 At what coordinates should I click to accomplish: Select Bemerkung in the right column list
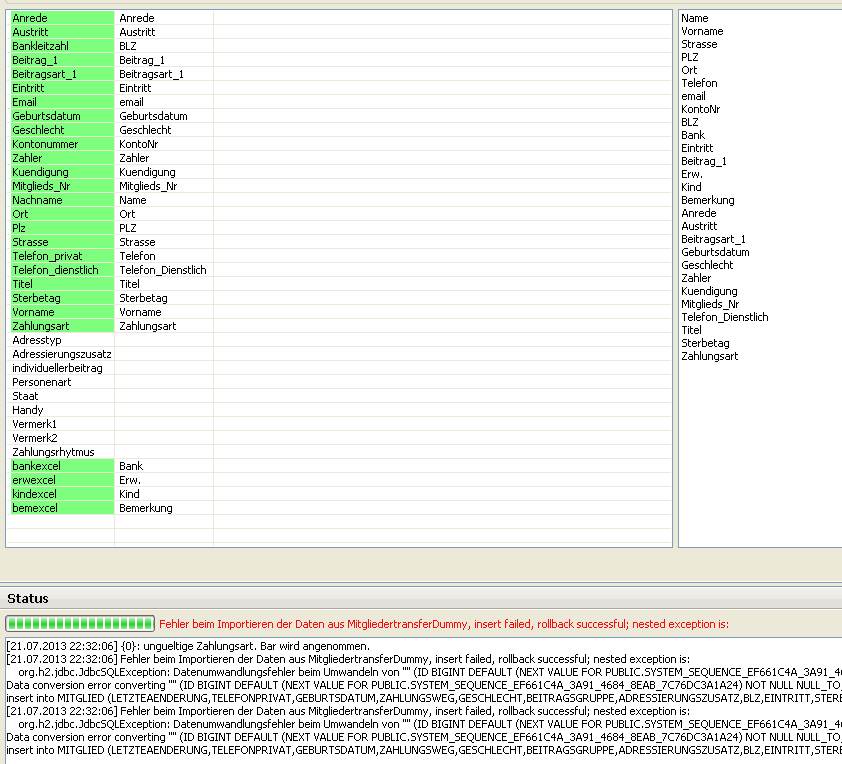(708, 200)
